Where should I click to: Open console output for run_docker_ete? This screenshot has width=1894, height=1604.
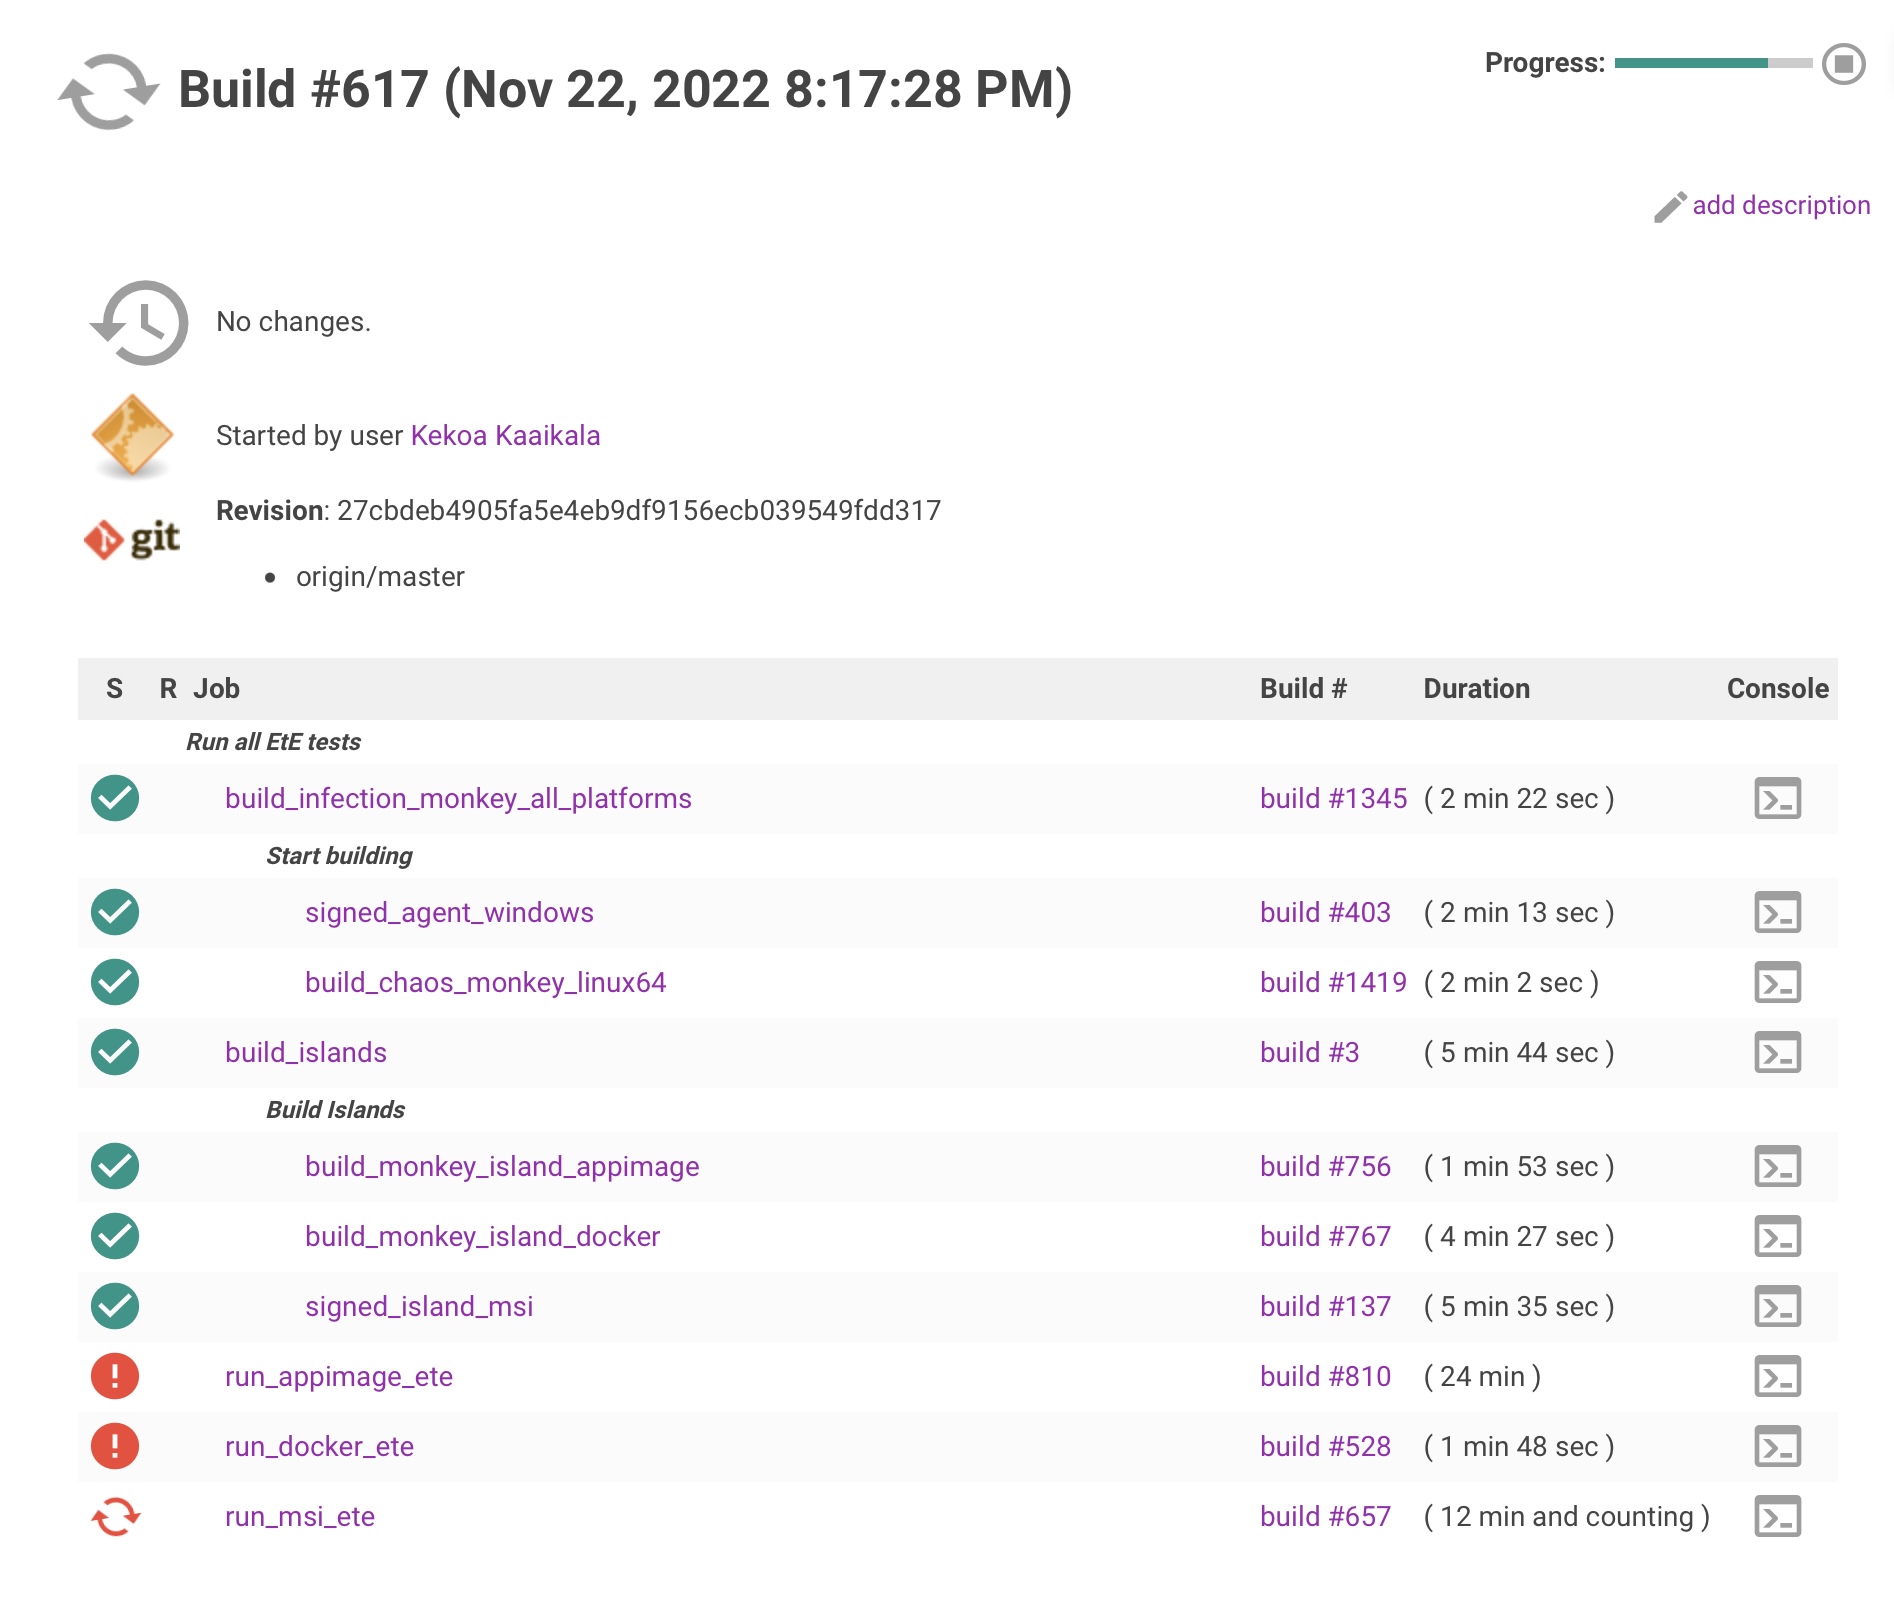tap(1779, 1446)
